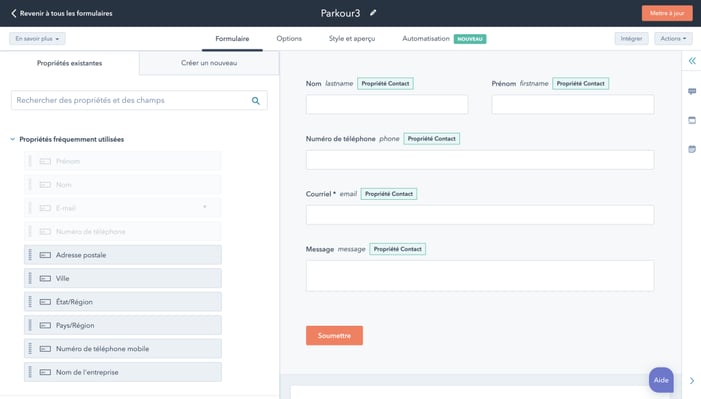Click Propriété Contact badge beside Nom
This screenshot has height=399, width=701.
(385, 84)
